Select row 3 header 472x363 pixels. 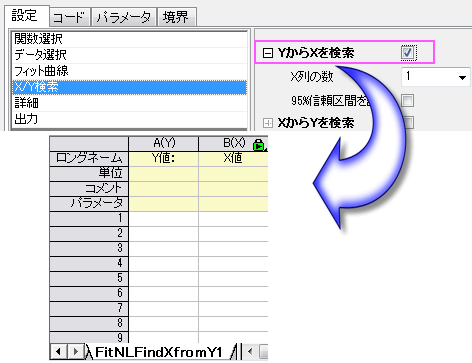tap(89, 248)
